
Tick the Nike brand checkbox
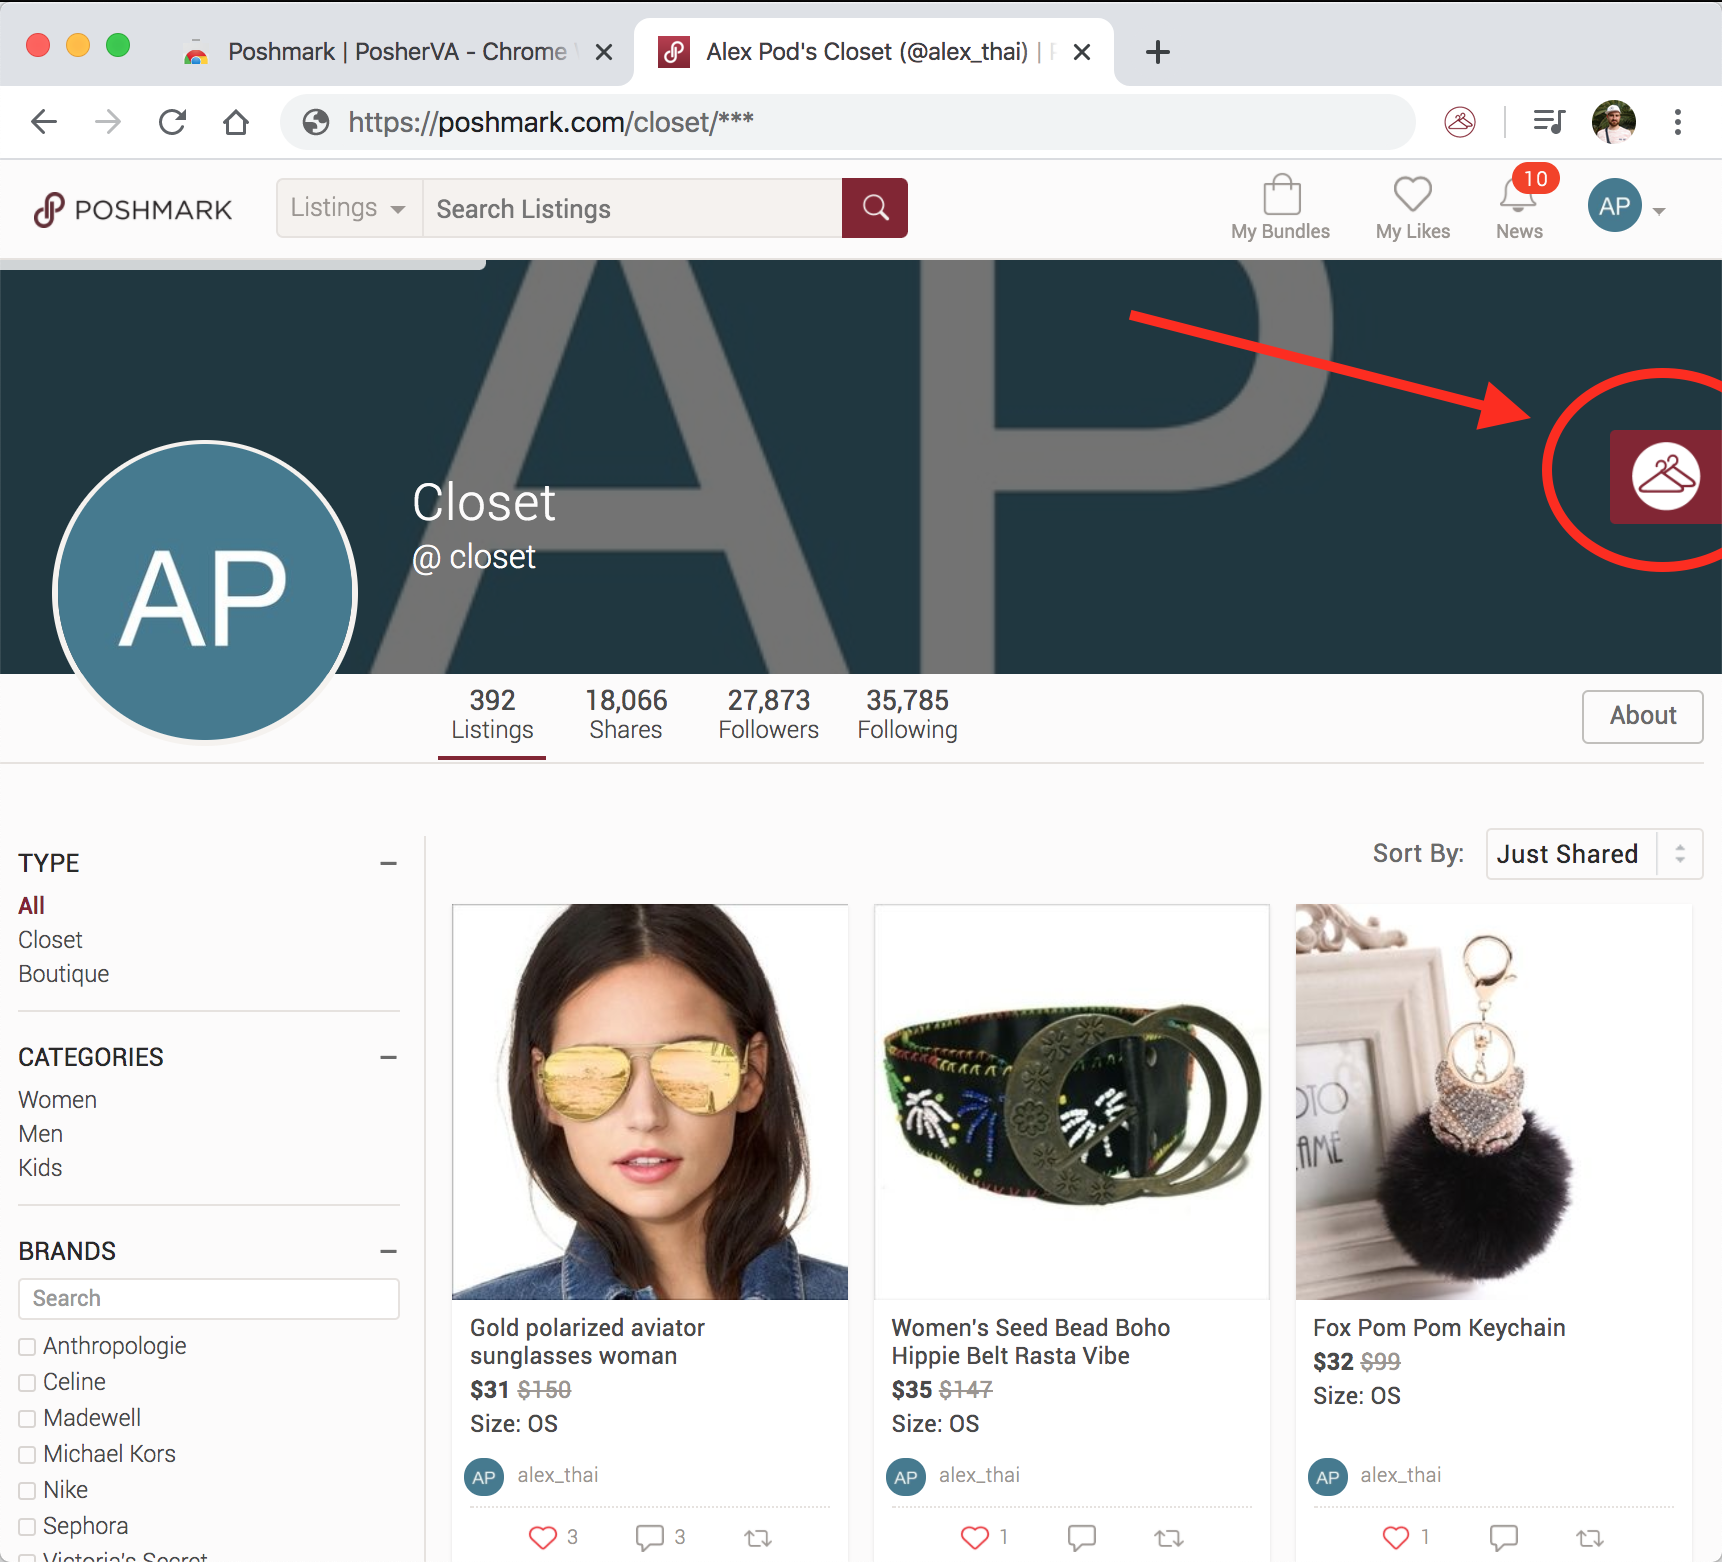[x=28, y=1491]
